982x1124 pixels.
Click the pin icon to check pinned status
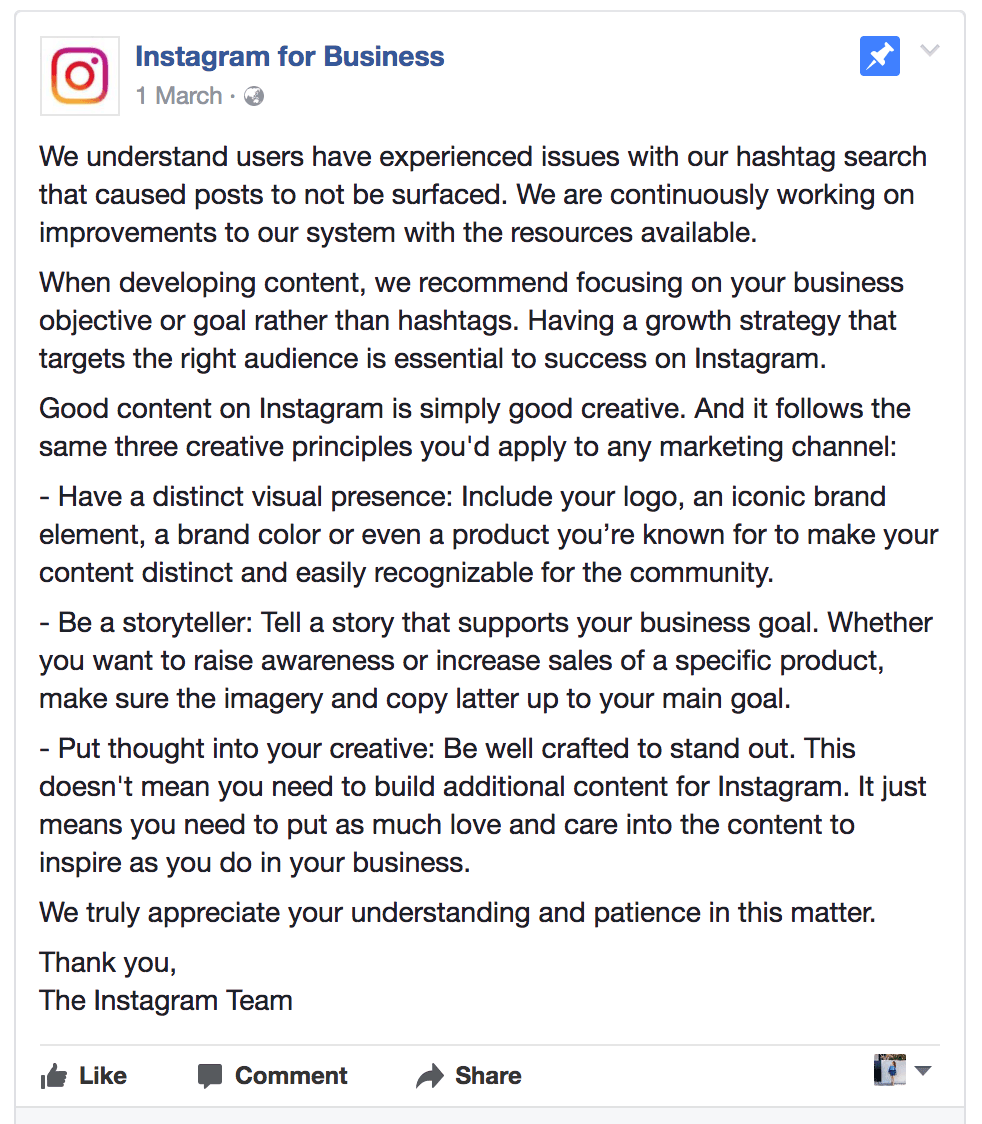(879, 56)
